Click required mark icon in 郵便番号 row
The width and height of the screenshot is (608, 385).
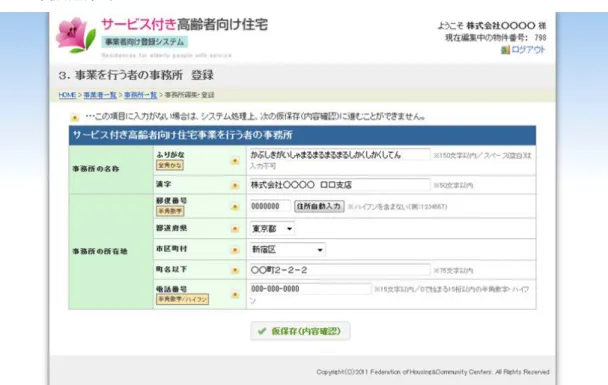235,207
